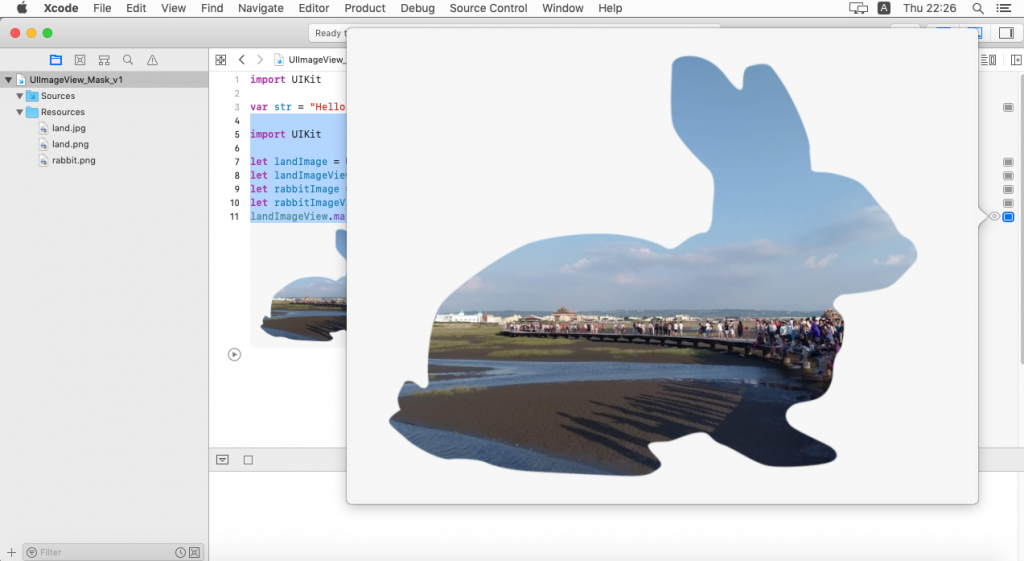1024x561 pixels.
Task: Open the Project navigator folder icon
Action: [56, 60]
